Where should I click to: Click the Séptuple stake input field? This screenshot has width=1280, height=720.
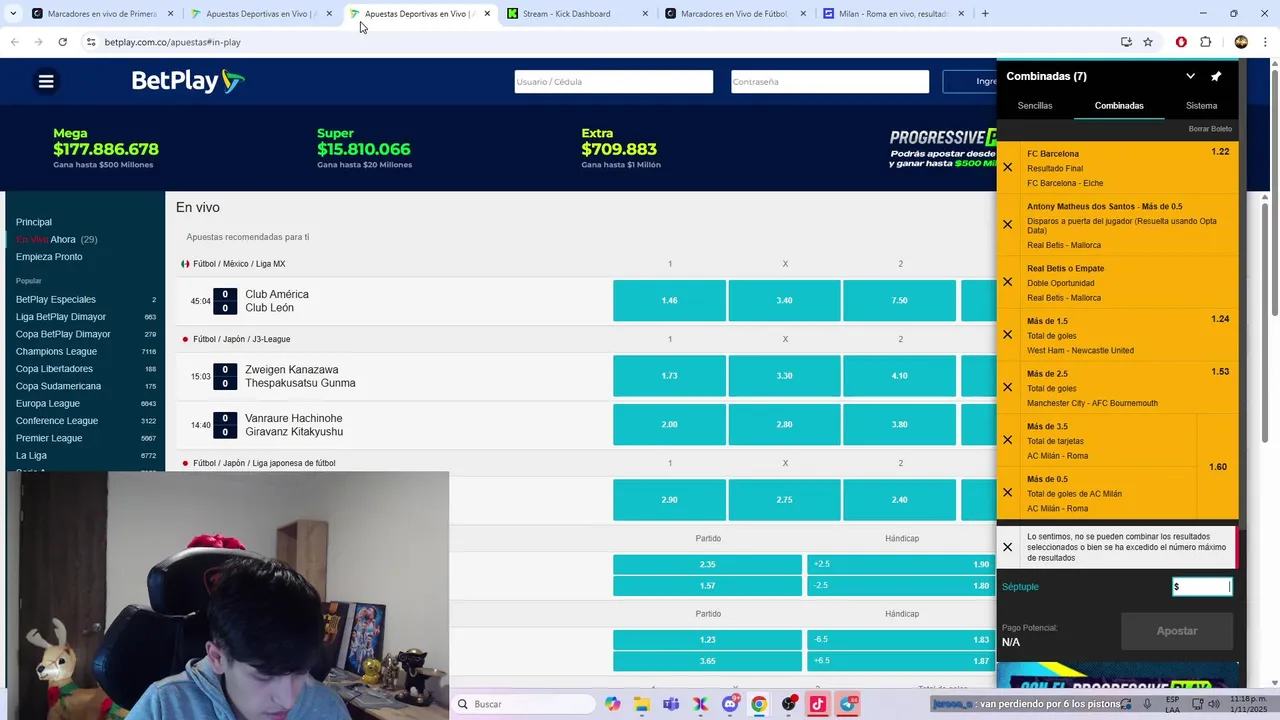(1202, 587)
